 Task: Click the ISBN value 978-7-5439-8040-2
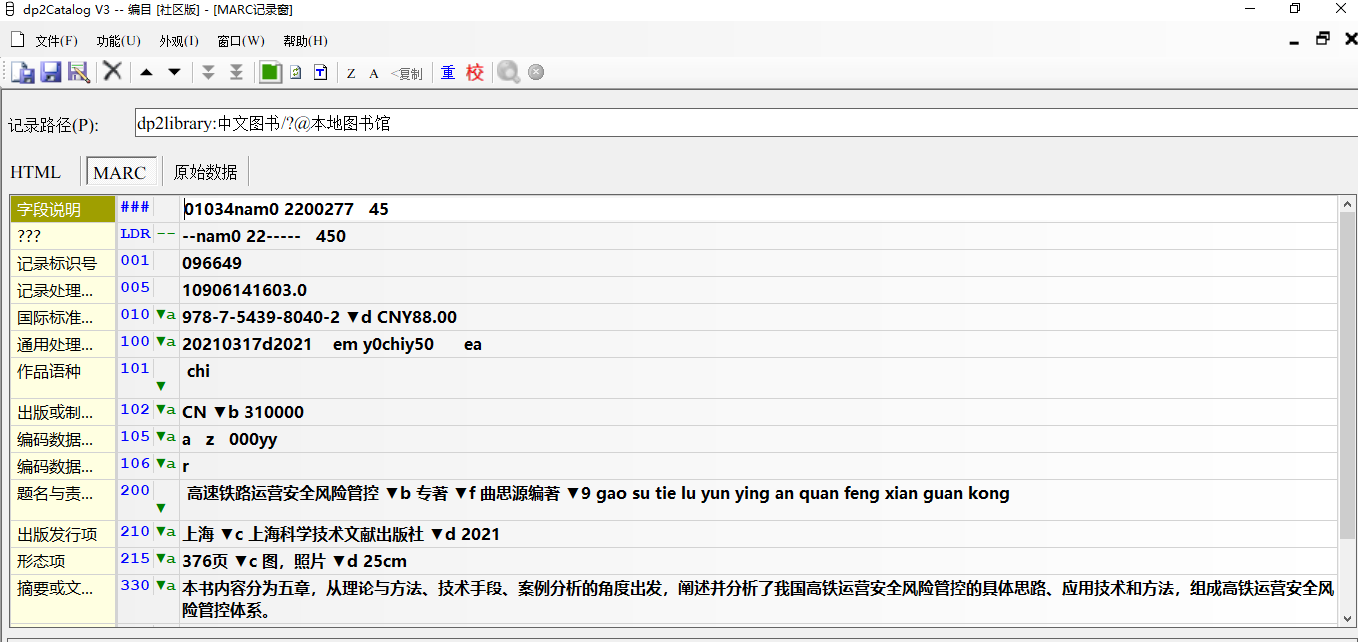point(261,317)
